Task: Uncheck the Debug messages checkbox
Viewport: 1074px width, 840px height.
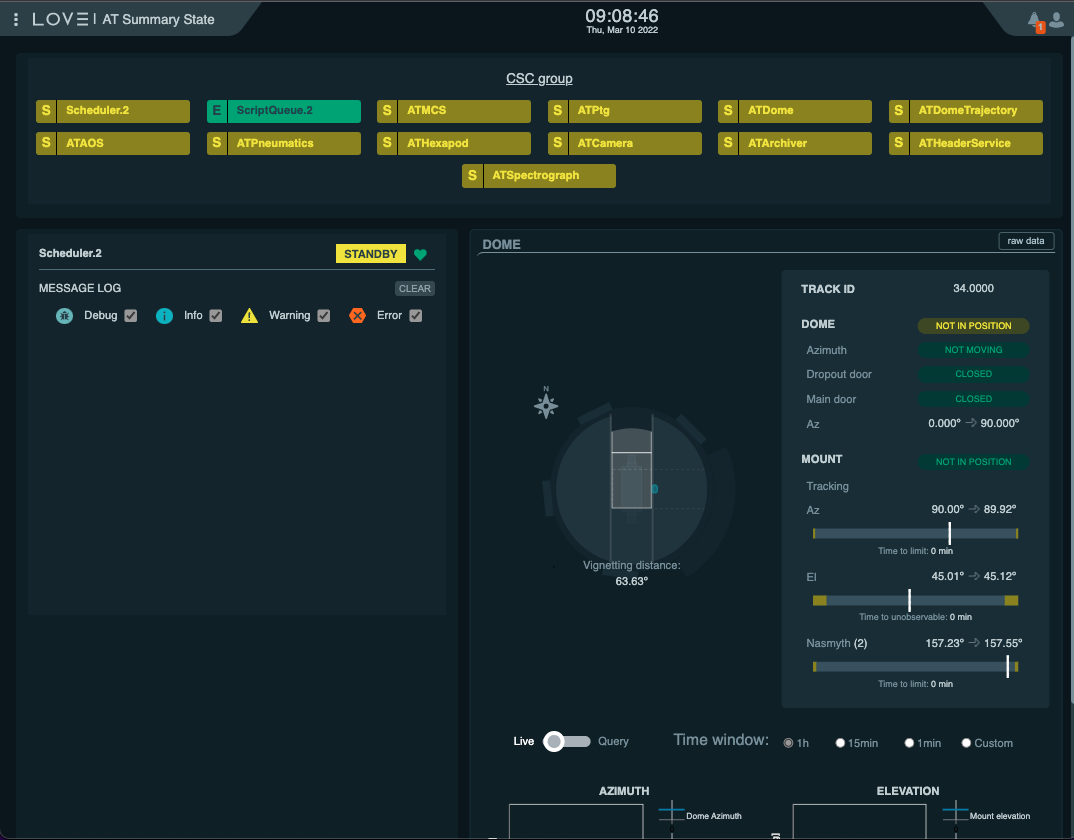Action: (130, 316)
